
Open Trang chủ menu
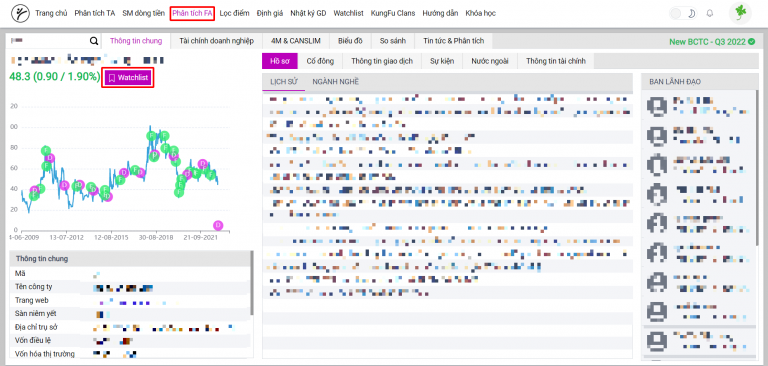tap(51, 13)
